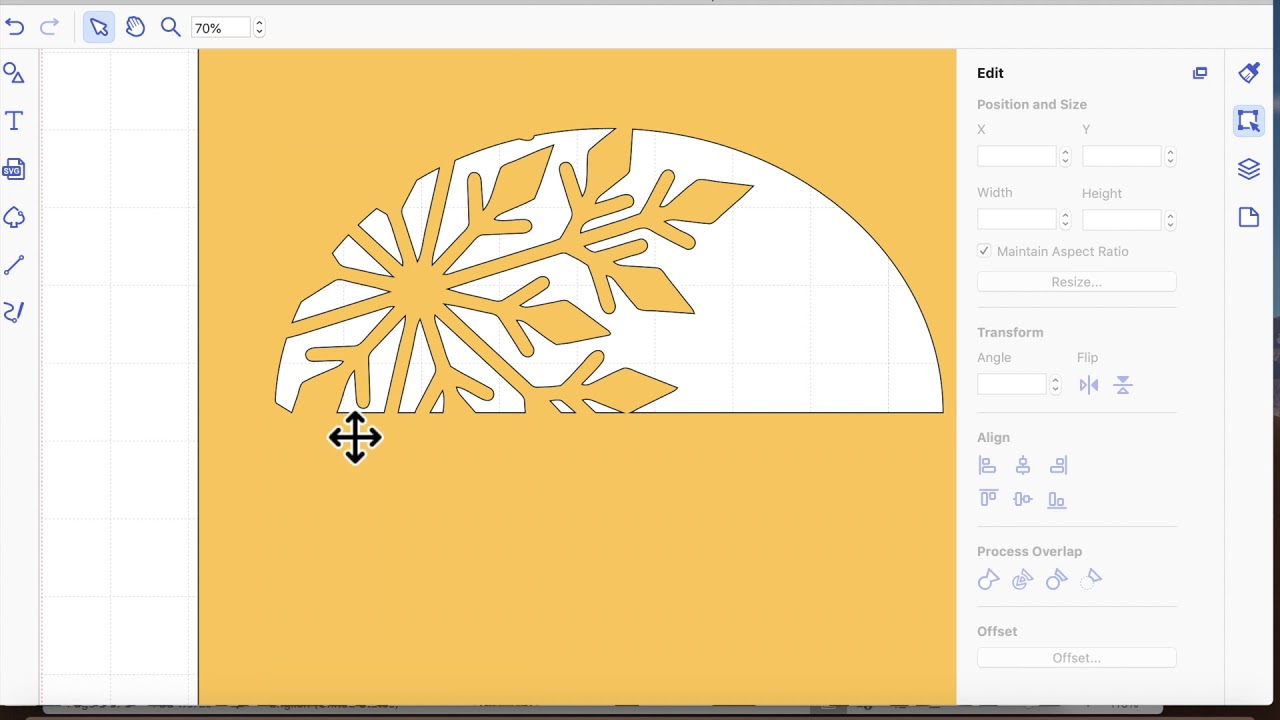Open the Shapes tool in left sidebar
Viewport: 1280px width, 720px height.
click(14, 73)
